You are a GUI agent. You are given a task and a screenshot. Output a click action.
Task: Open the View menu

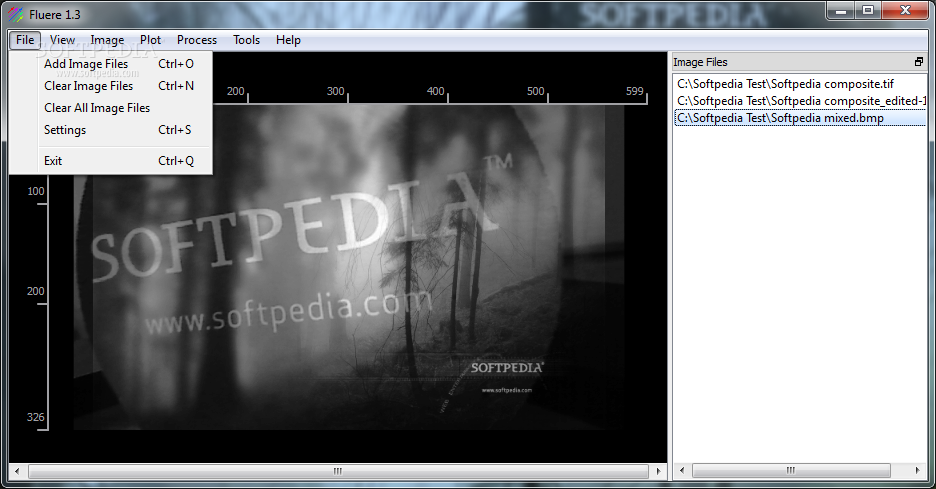coord(62,40)
